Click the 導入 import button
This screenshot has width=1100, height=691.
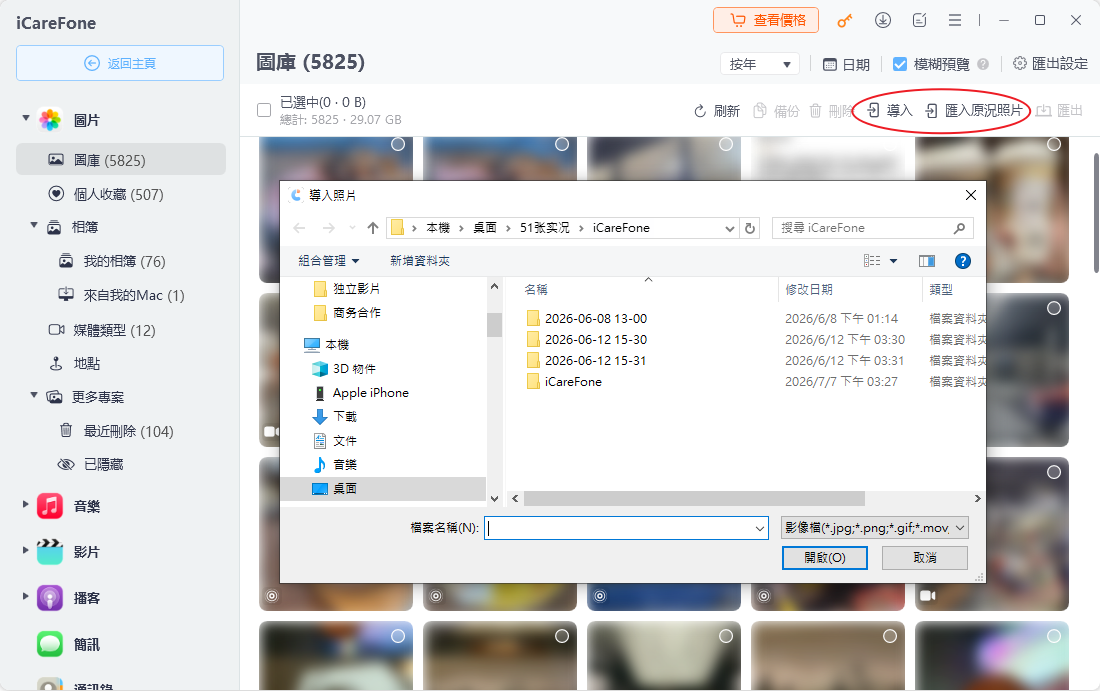[x=890, y=111]
